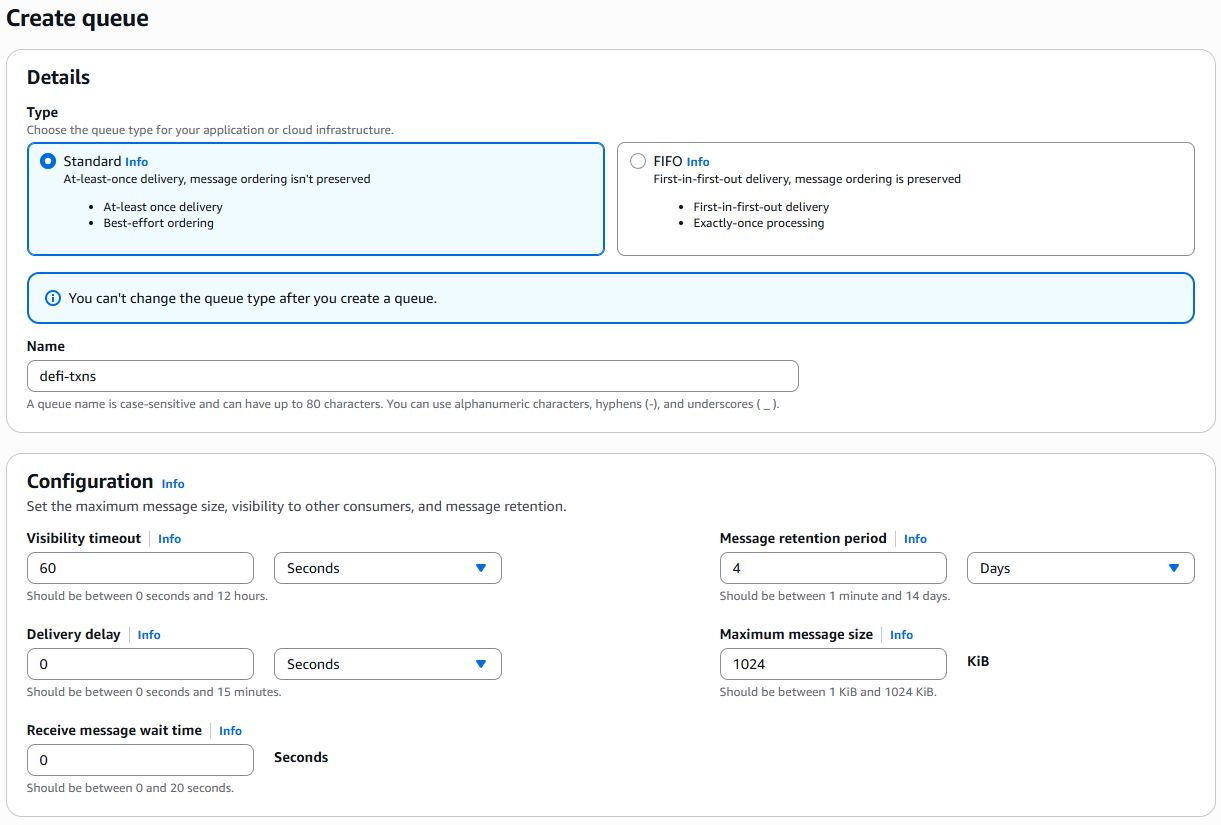The image size is (1221, 825).
Task: Click Info link beside Message retention period
Action: coord(915,539)
